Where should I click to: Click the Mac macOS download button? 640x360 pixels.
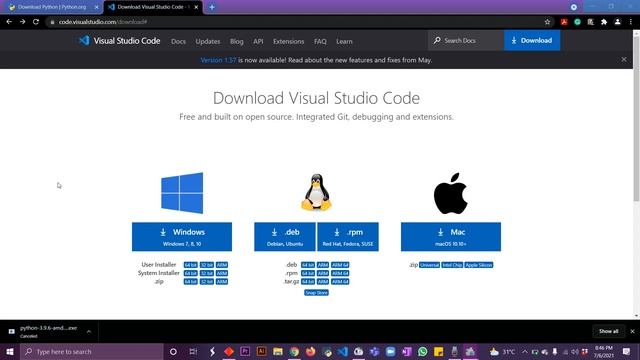click(x=451, y=237)
